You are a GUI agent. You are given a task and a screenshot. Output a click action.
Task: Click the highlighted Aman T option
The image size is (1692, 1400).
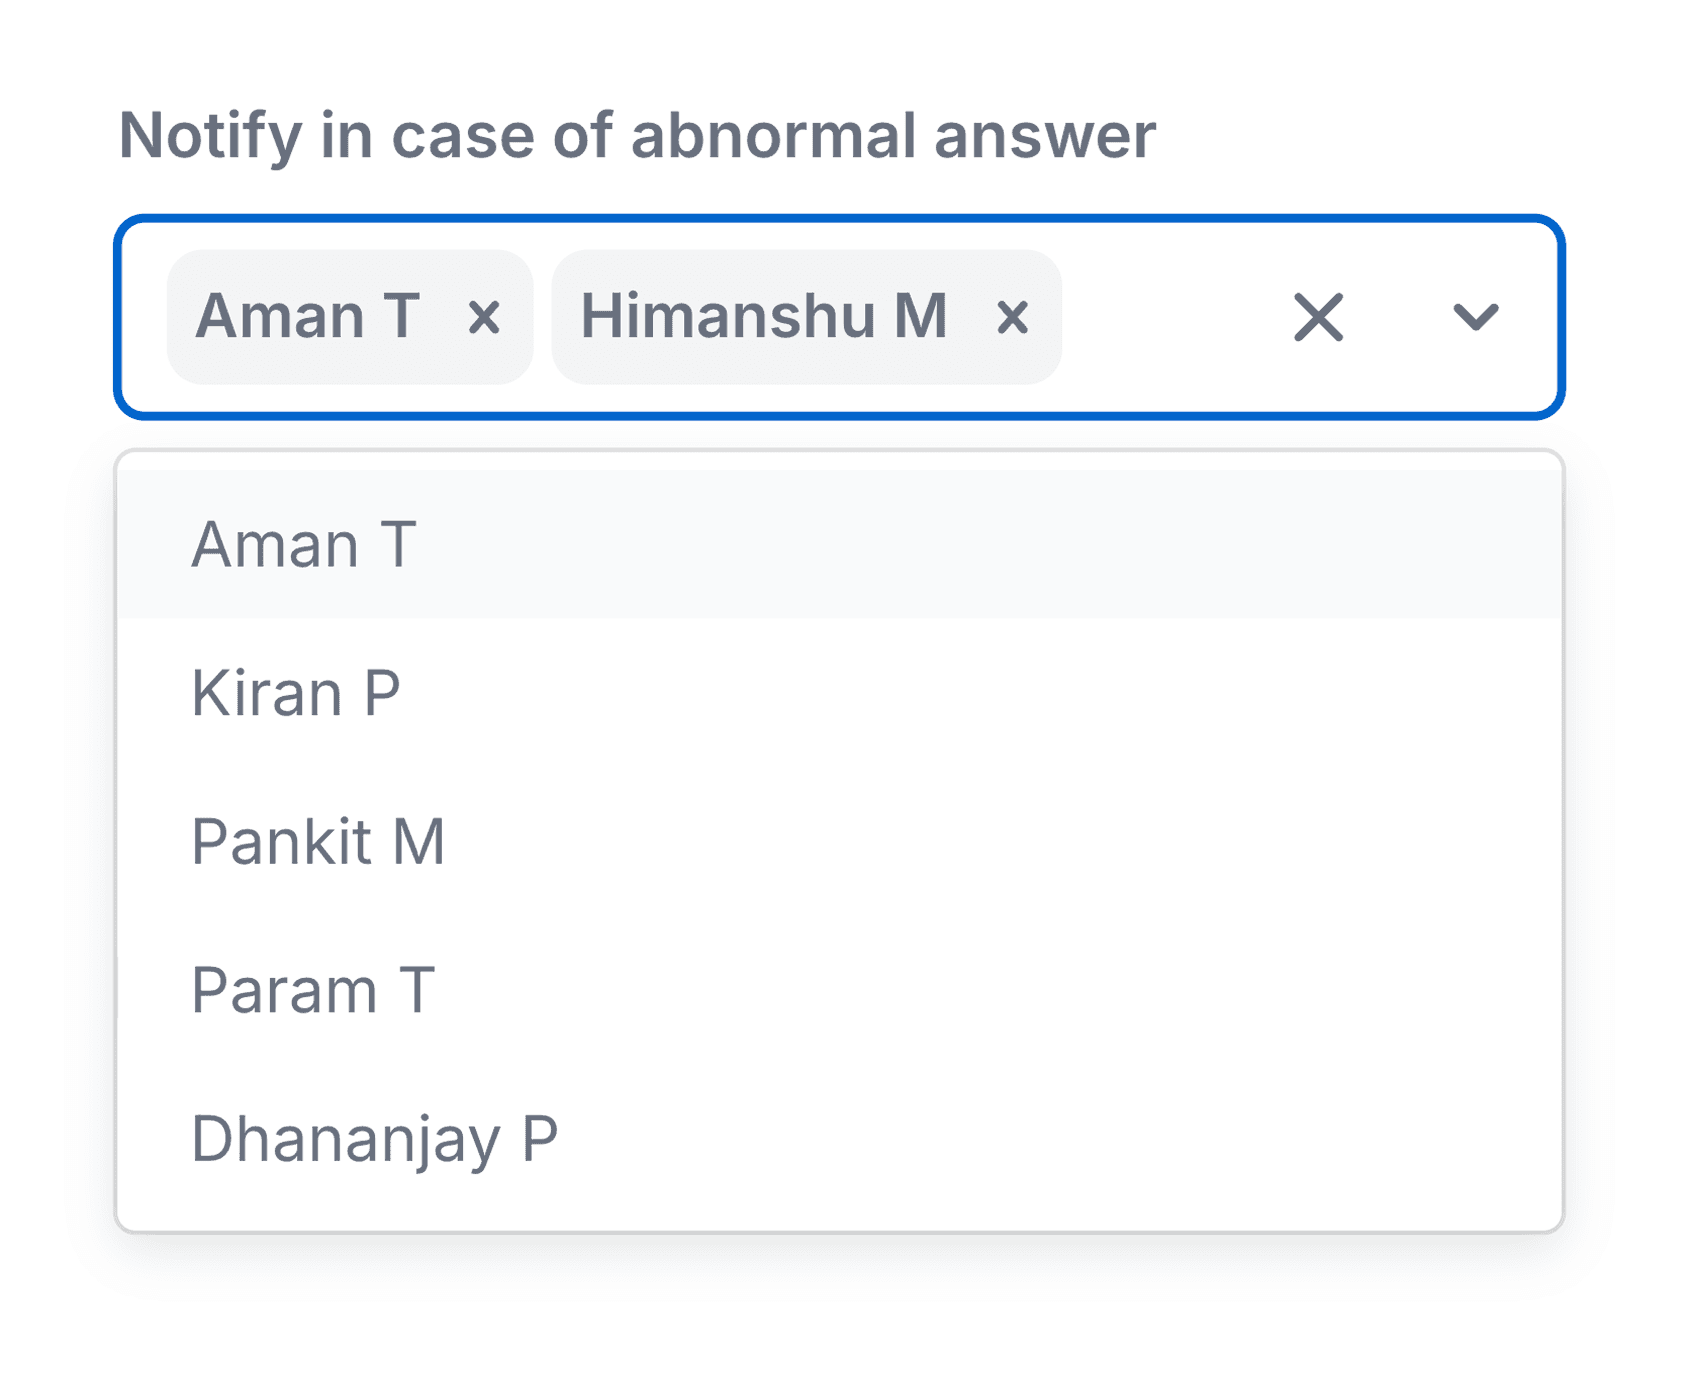tap(305, 544)
